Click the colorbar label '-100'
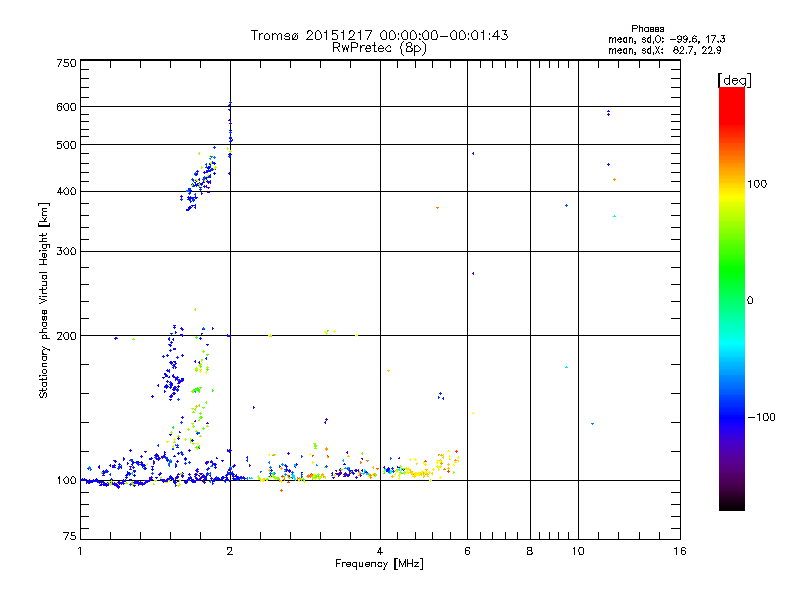The height and width of the screenshot is (600, 800). (761, 417)
